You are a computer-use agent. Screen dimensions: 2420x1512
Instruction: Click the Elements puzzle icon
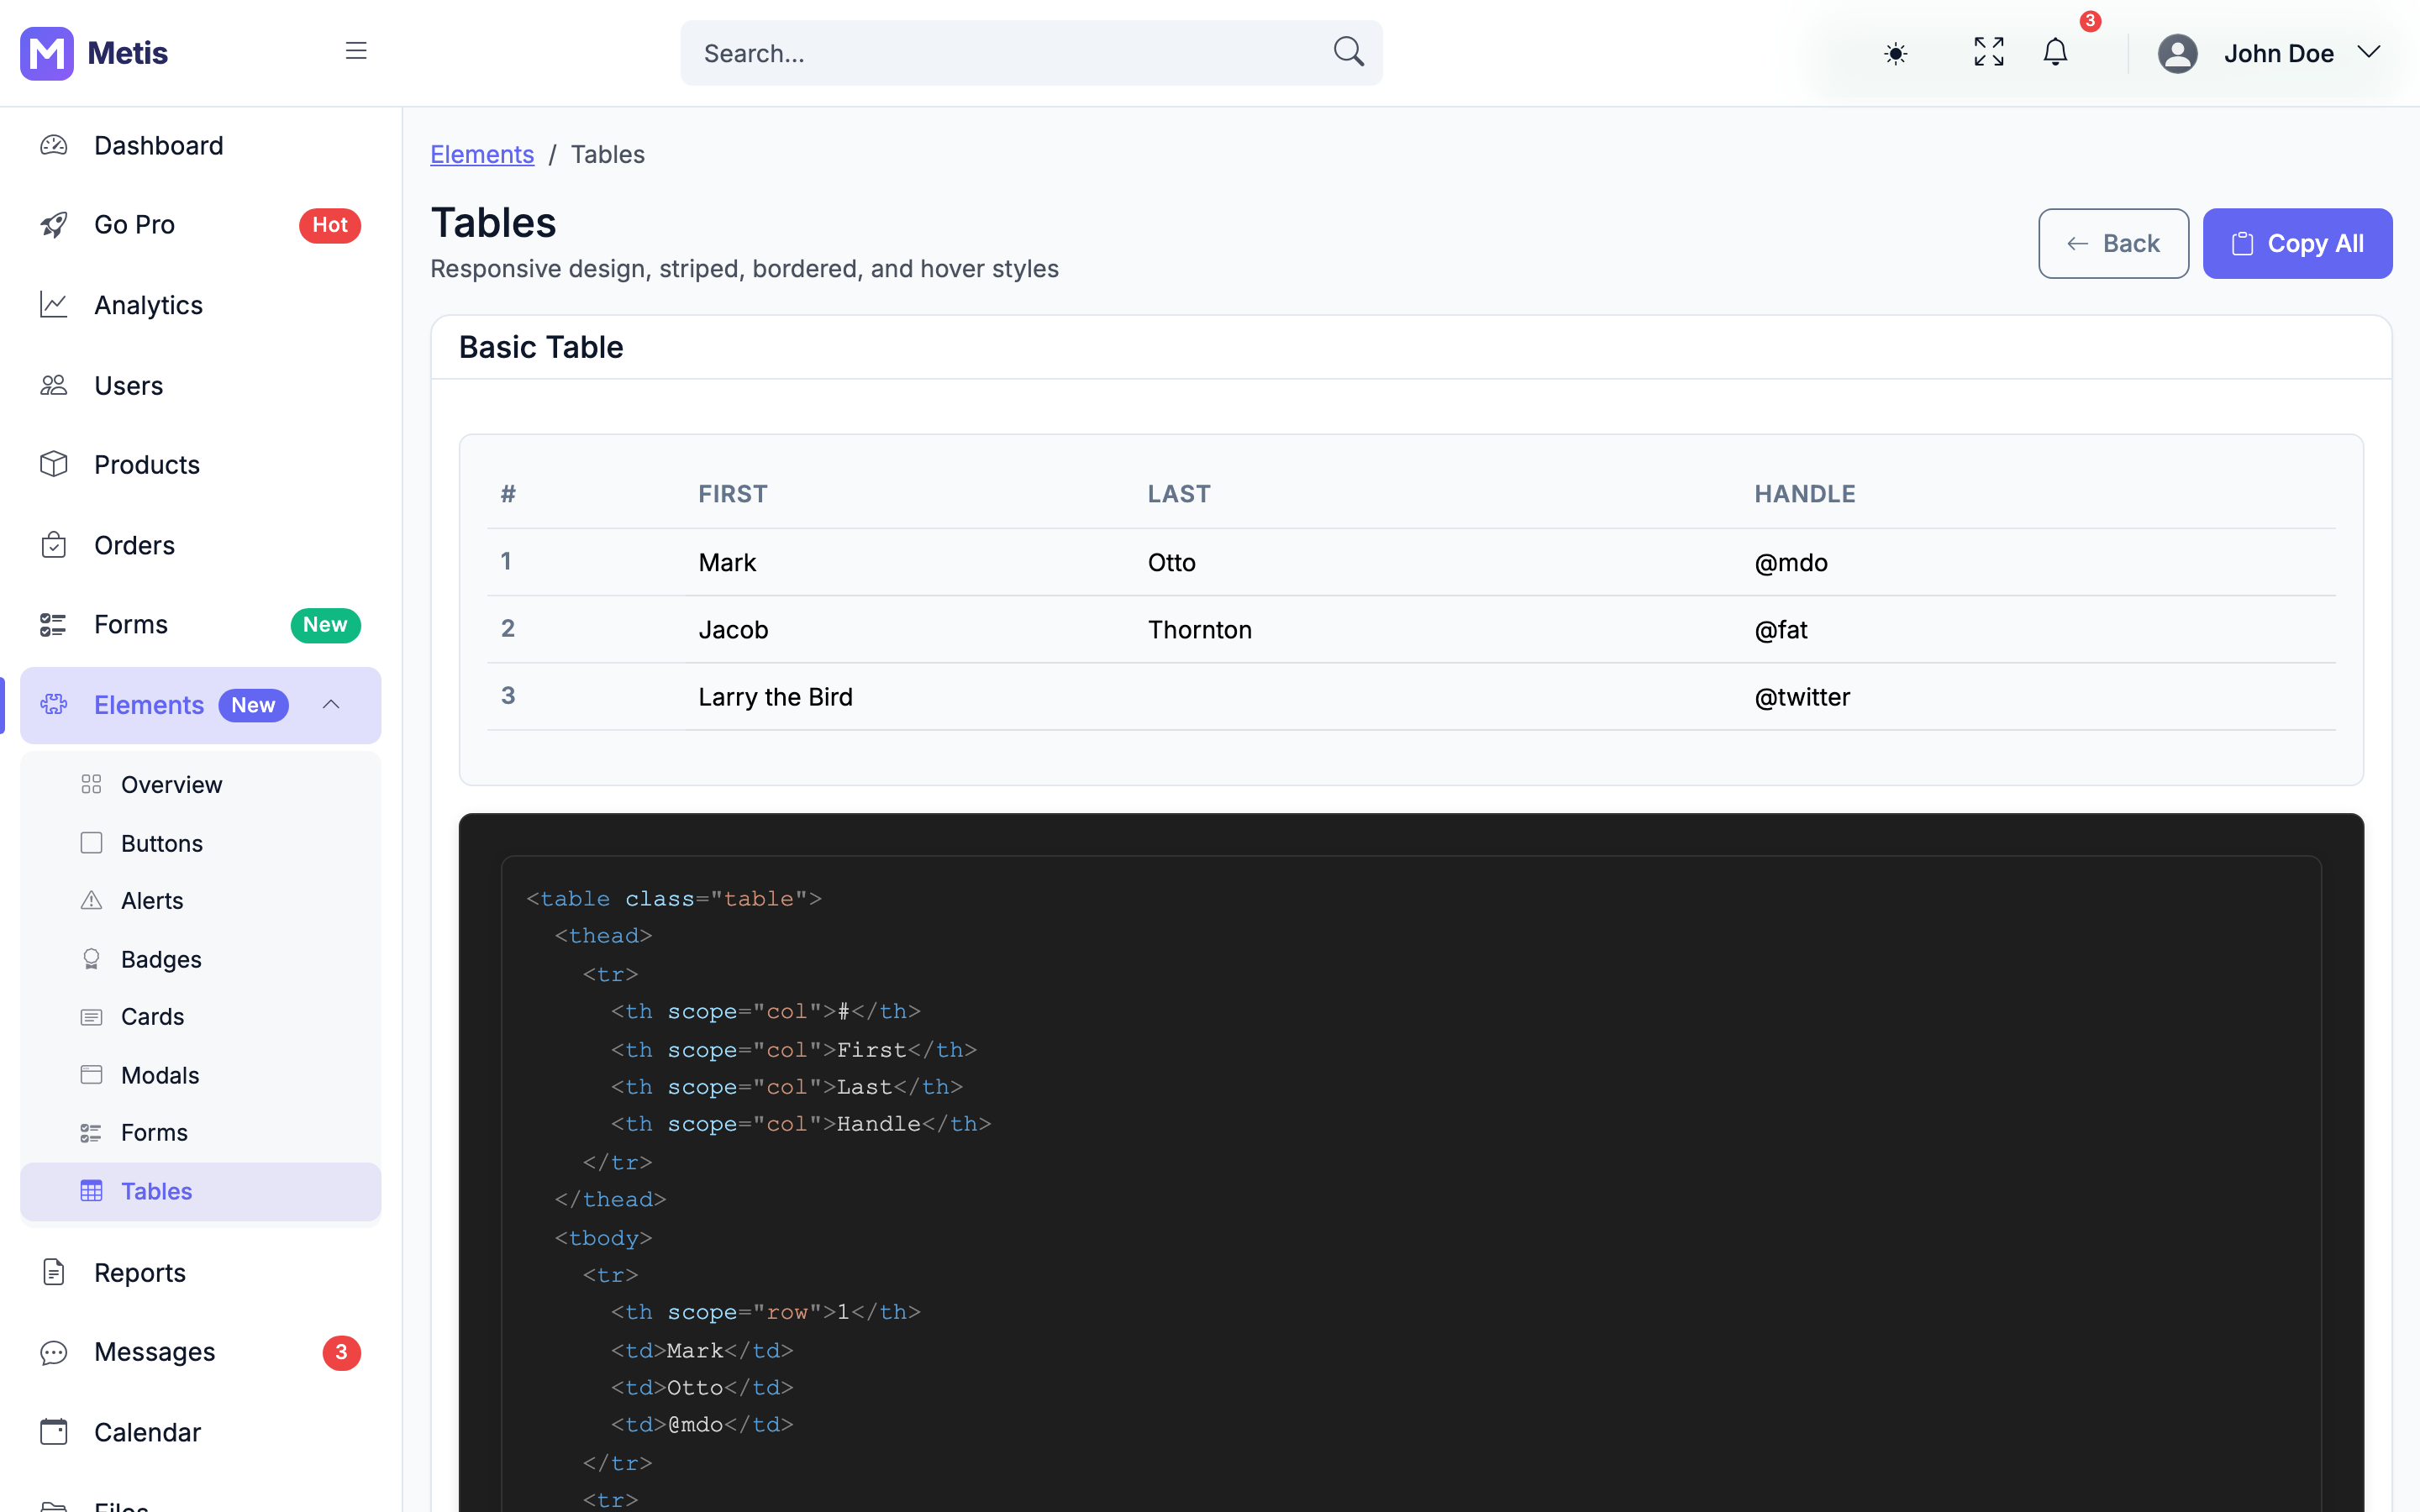pos(54,705)
